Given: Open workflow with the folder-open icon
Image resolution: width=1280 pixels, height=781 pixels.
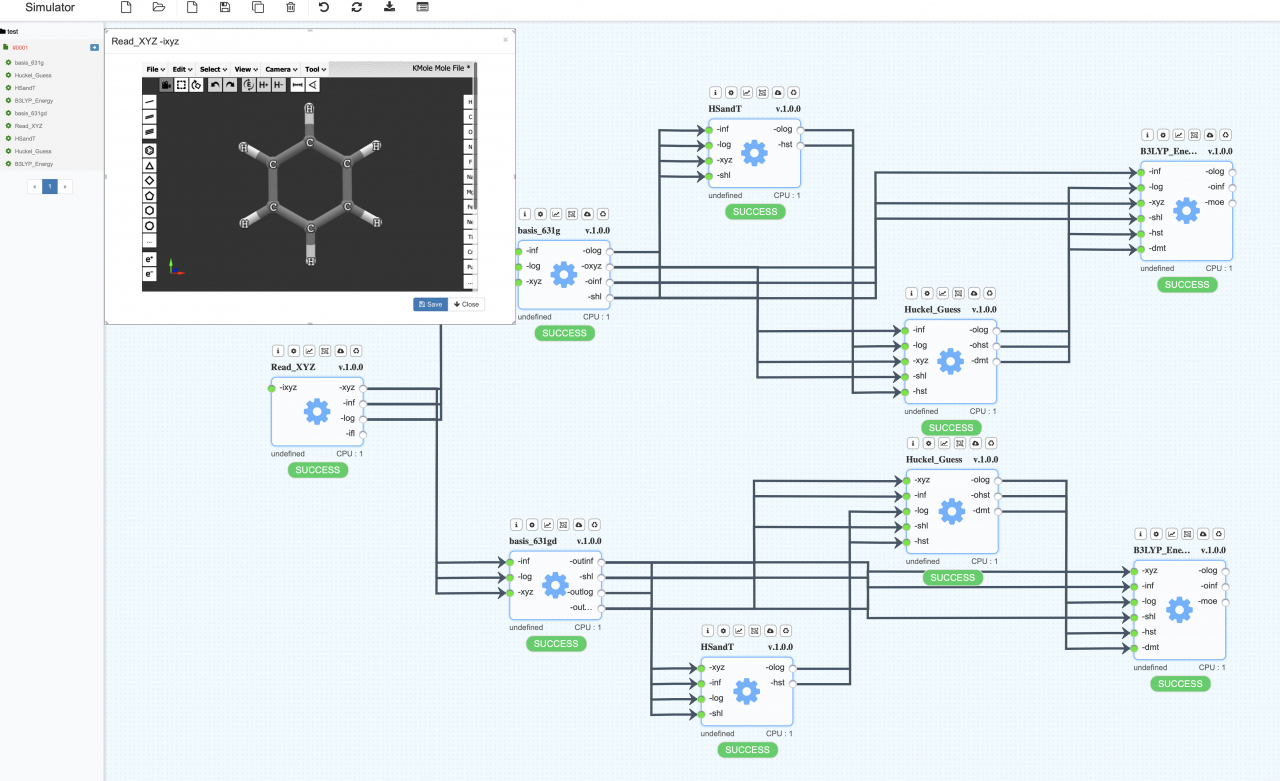Looking at the screenshot, I should (x=158, y=7).
